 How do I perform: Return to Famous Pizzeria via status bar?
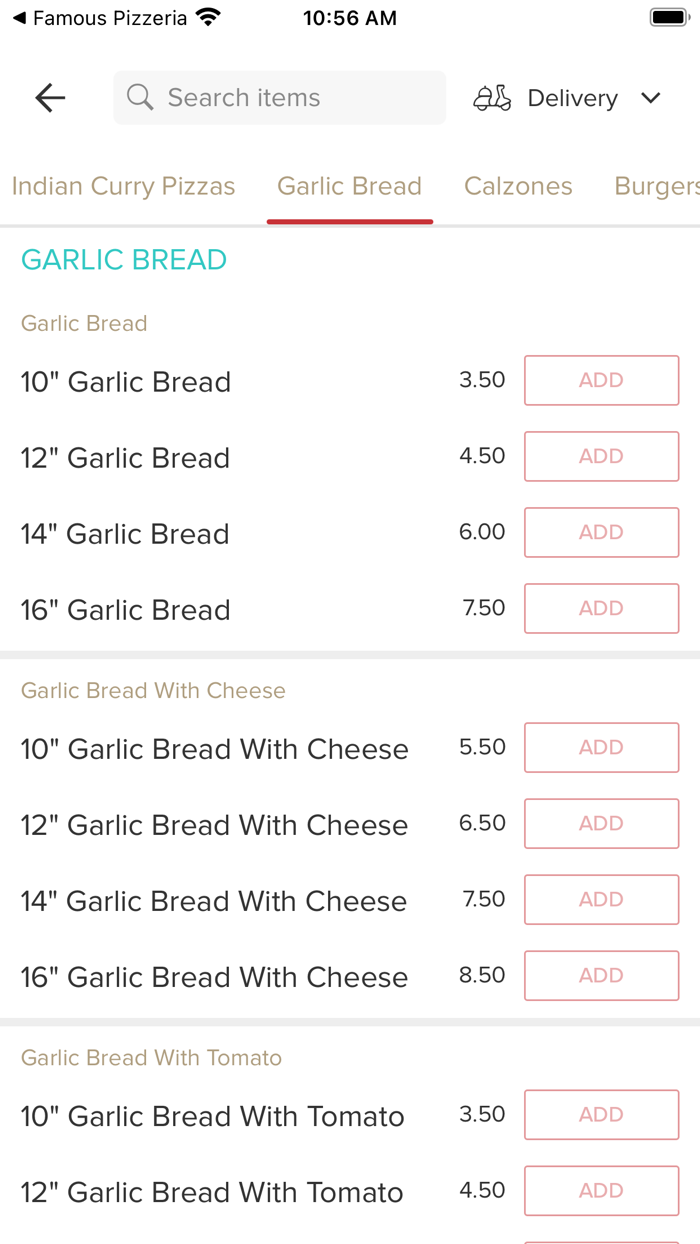click(x=100, y=18)
